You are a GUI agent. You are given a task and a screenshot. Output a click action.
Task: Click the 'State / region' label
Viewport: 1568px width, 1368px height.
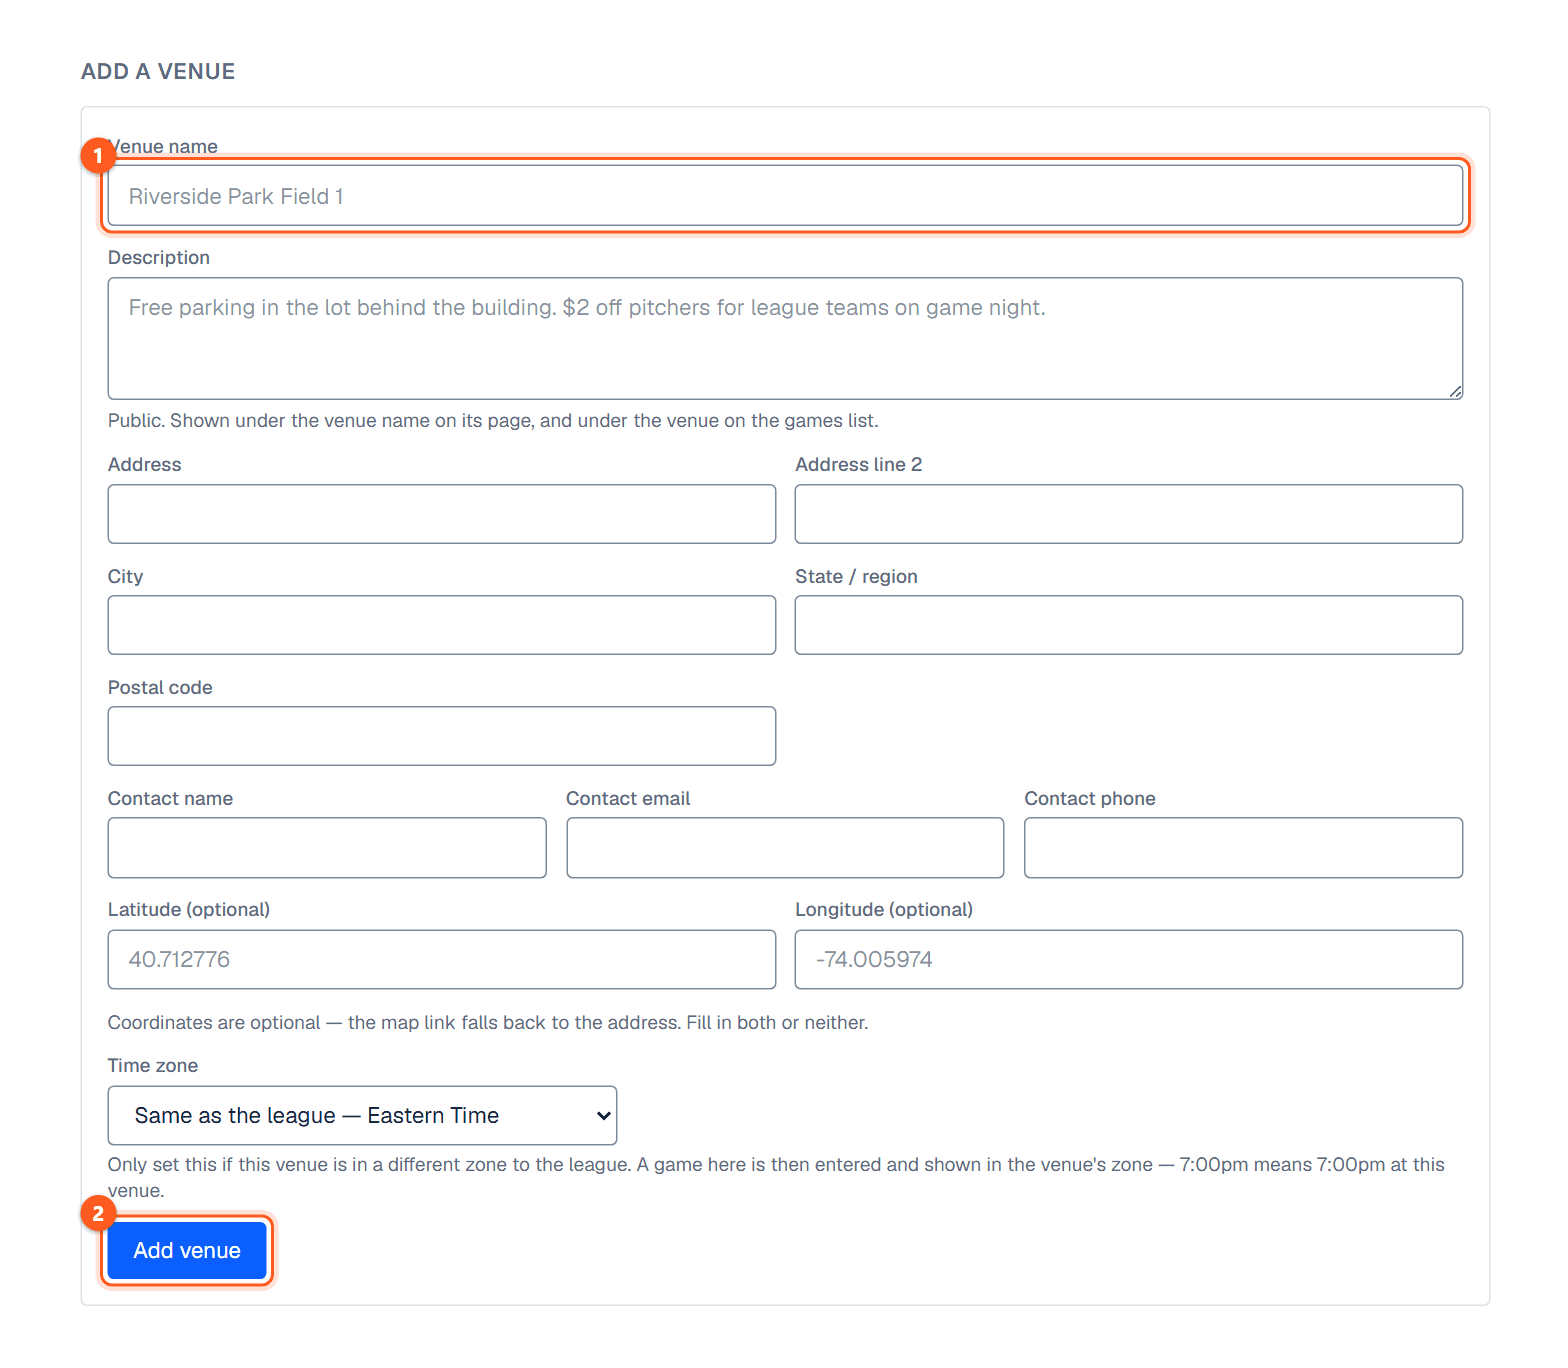856,576
